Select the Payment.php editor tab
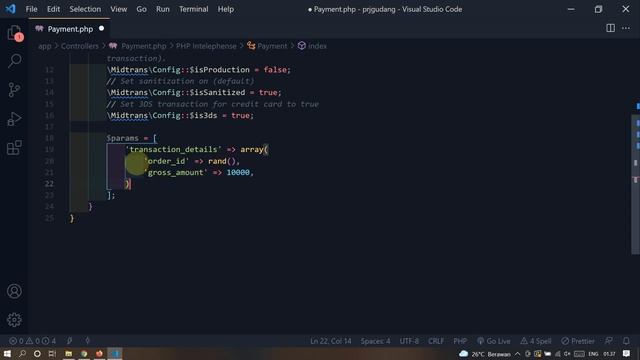The width and height of the screenshot is (640, 360). (x=69, y=29)
